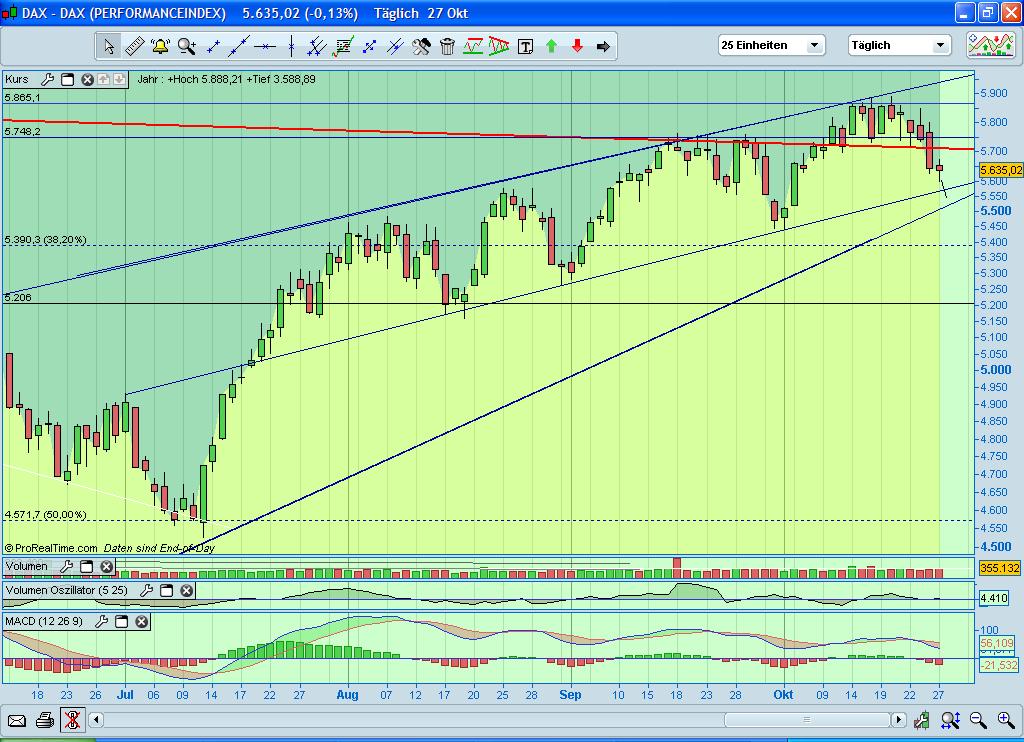Open wrench settings for Volumen panel
Viewport: 1024px width, 742px height.
(66, 567)
